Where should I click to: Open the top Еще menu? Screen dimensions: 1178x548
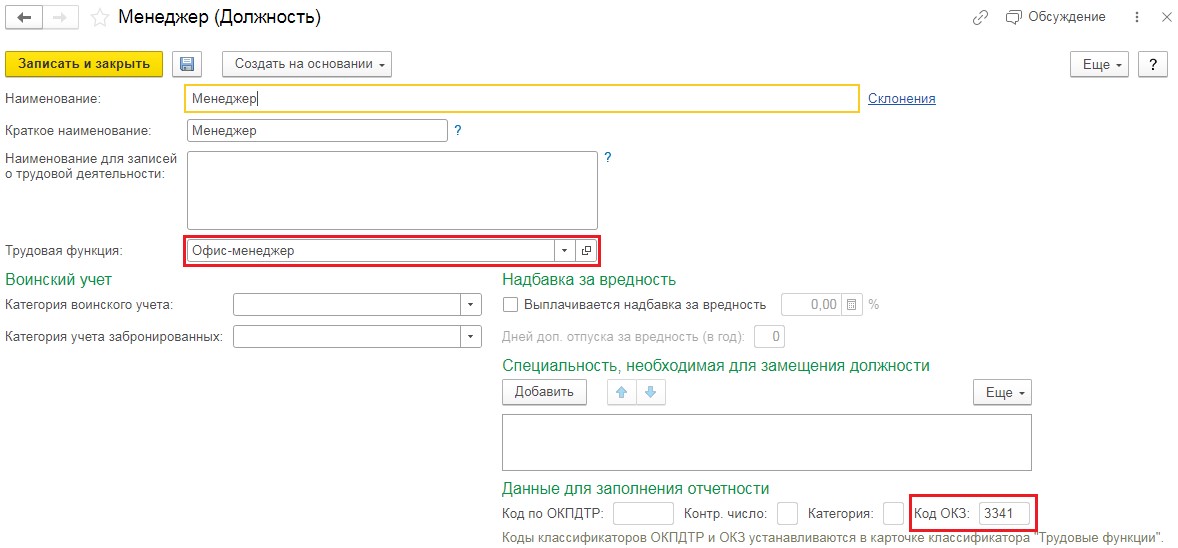click(1099, 64)
